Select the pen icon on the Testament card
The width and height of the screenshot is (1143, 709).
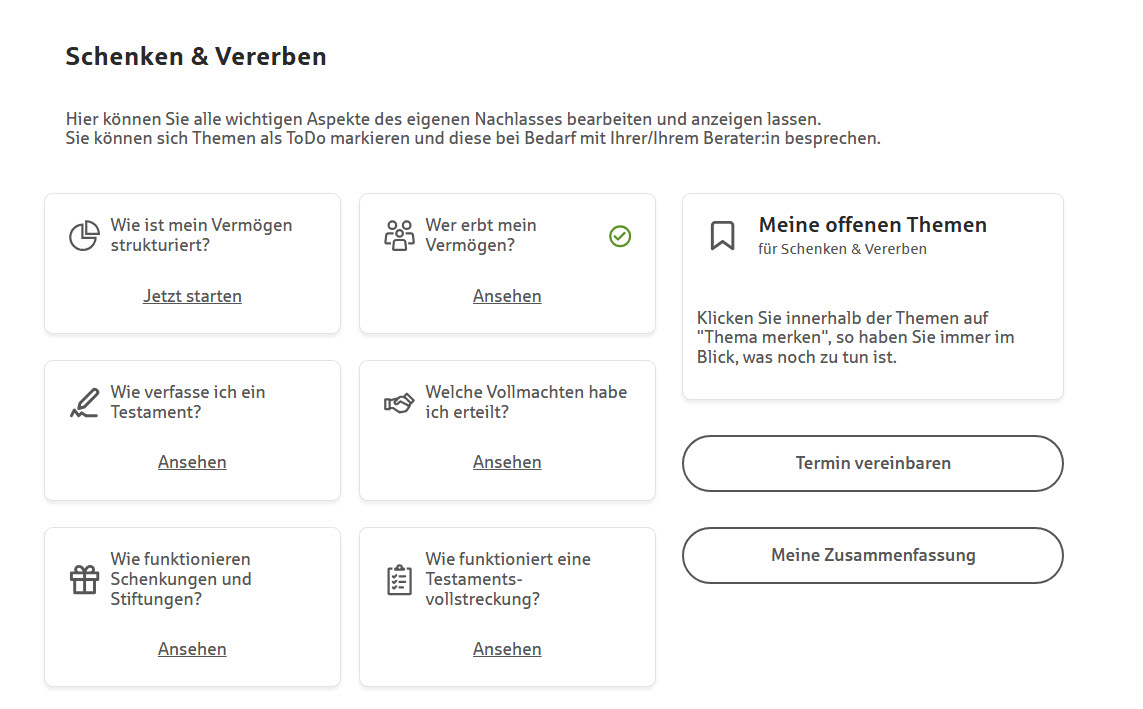tap(86, 401)
